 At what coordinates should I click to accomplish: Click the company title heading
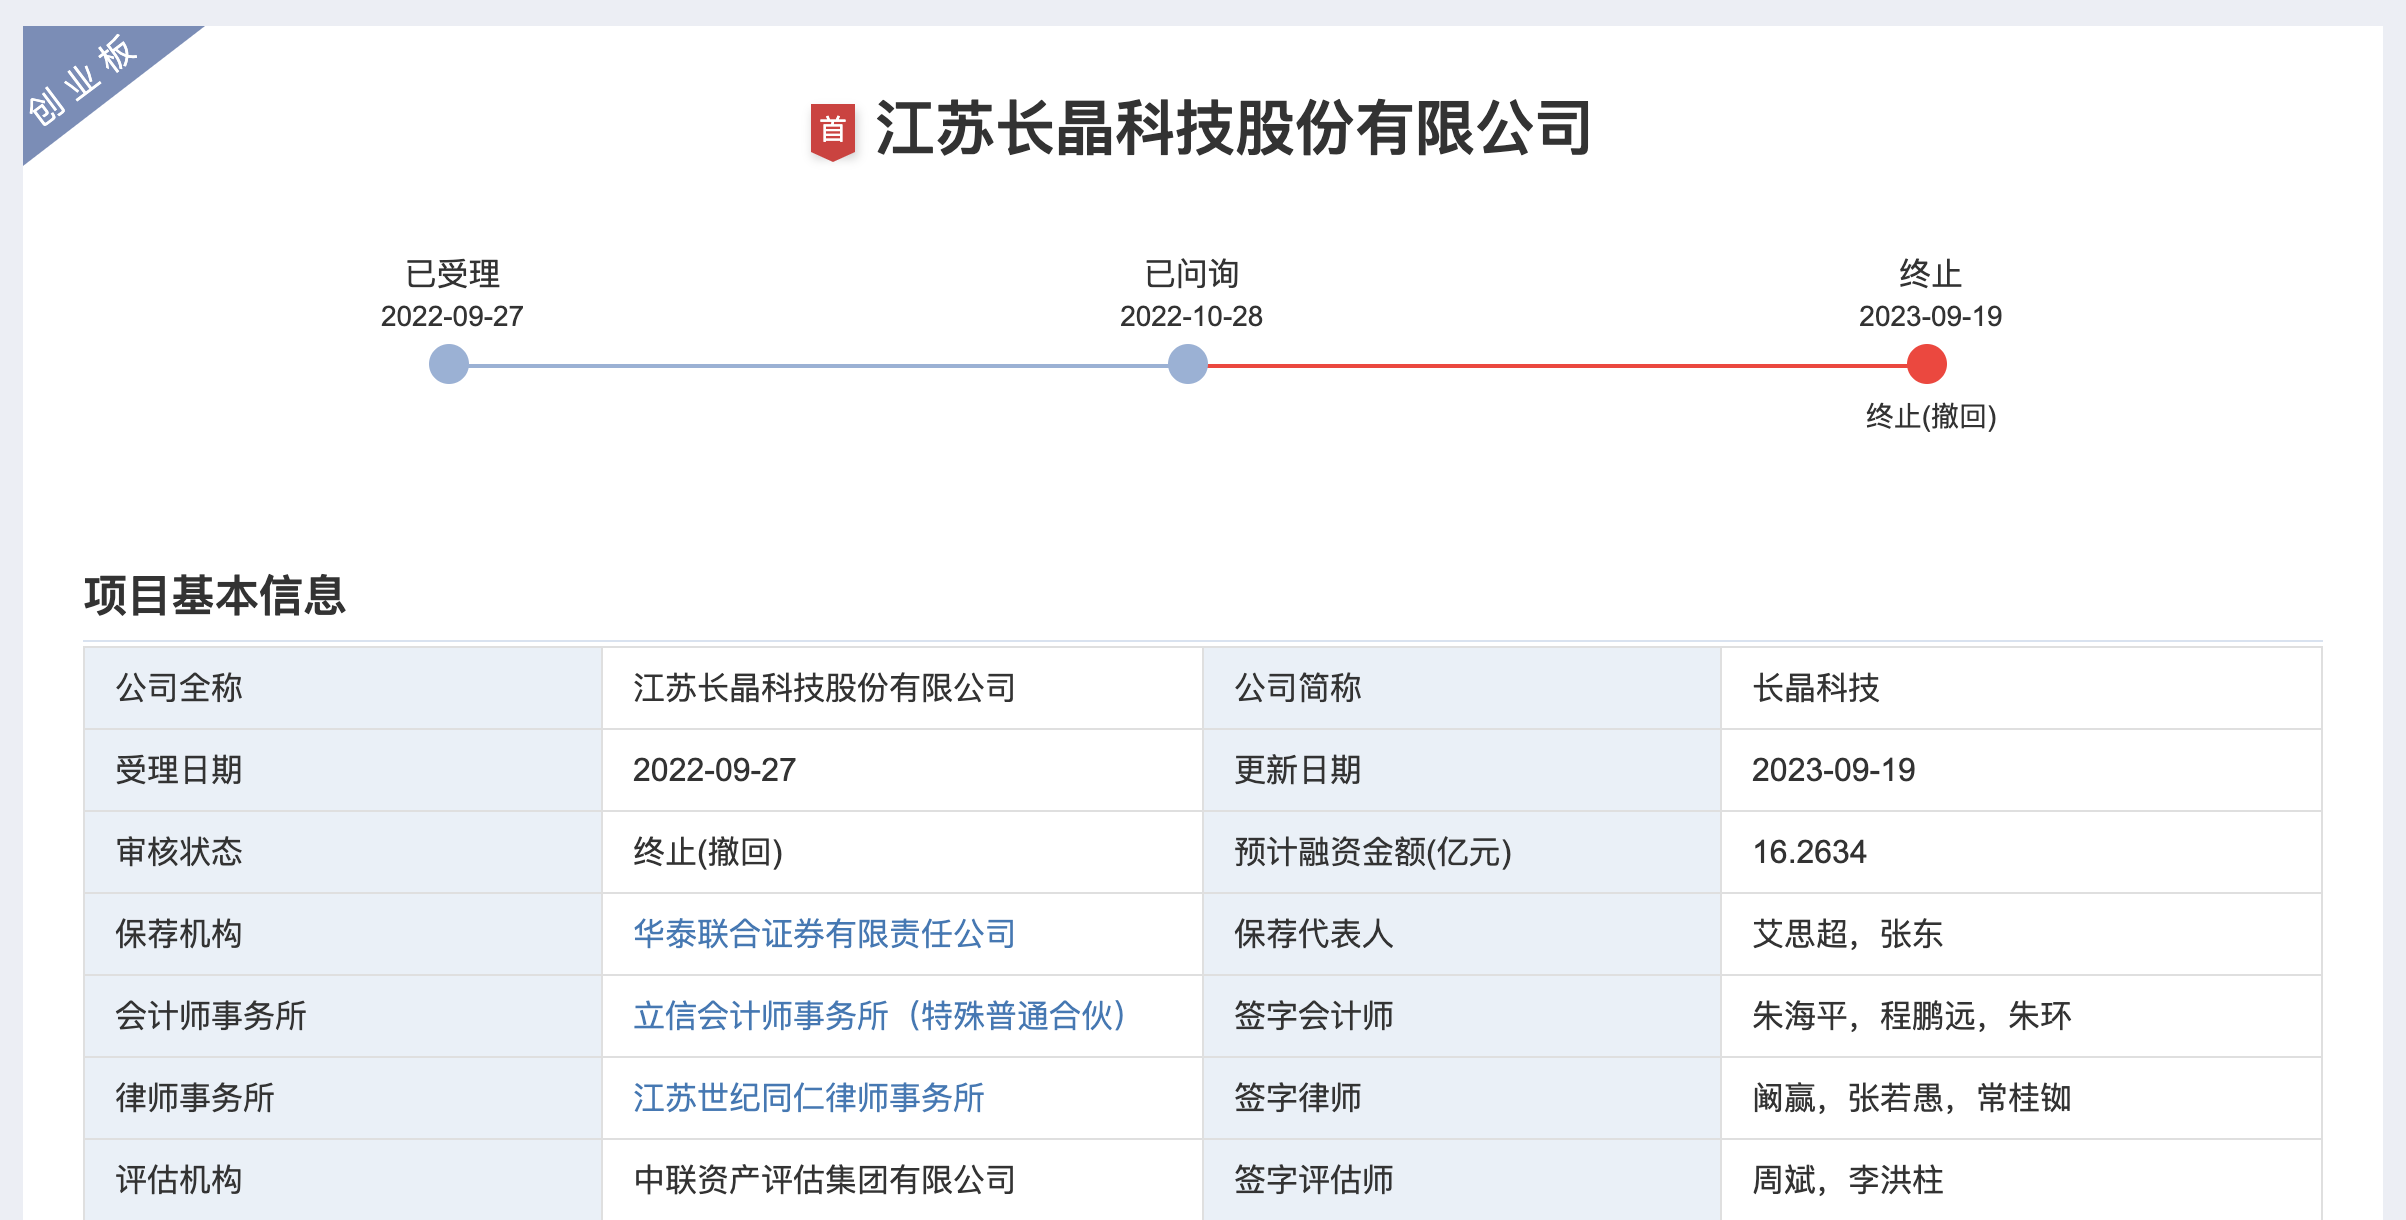tap(1232, 130)
